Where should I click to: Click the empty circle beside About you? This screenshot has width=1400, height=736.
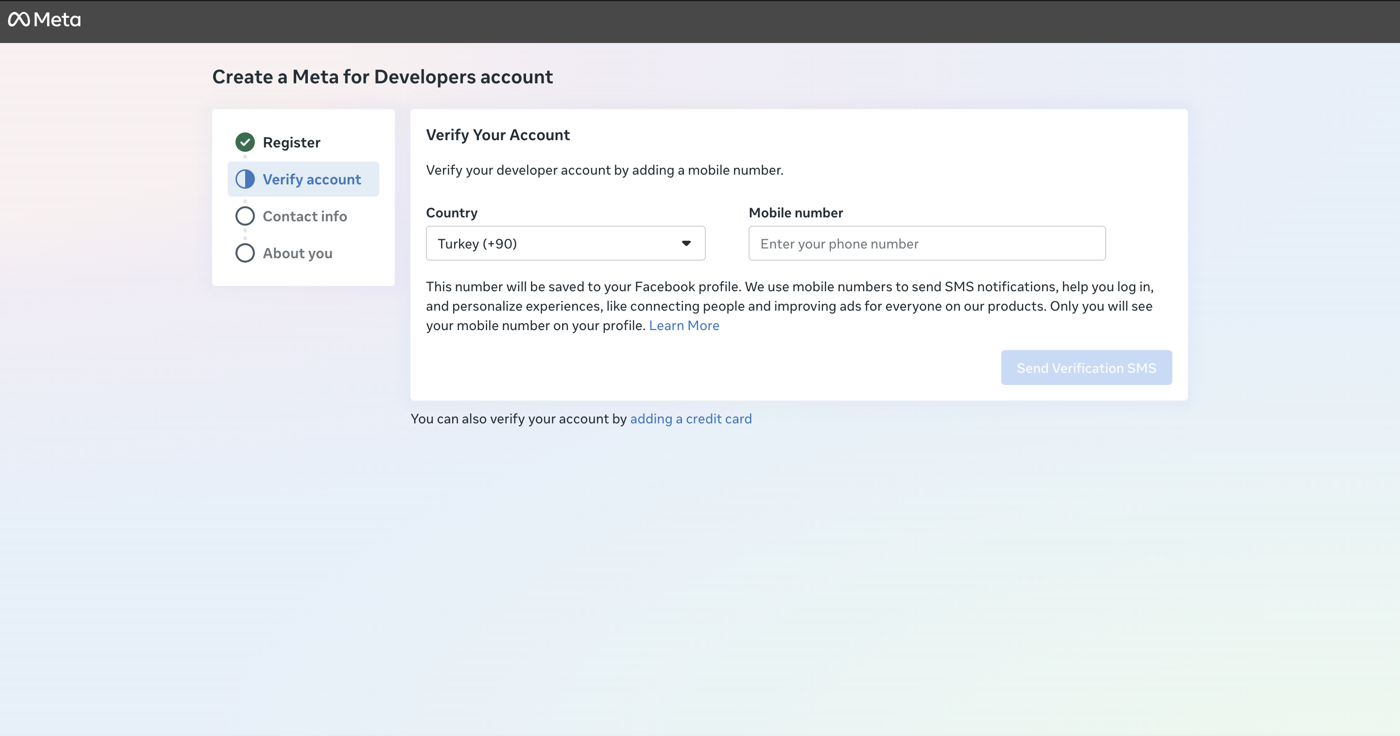click(x=245, y=253)
